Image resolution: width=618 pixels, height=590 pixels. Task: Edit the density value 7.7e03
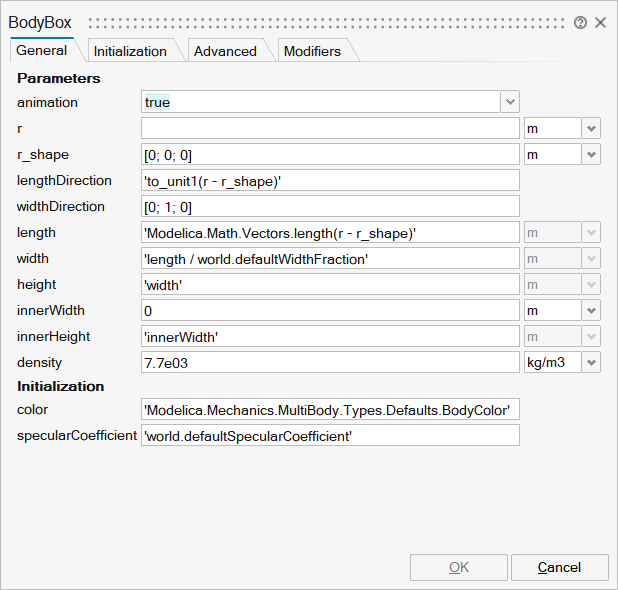330,362
